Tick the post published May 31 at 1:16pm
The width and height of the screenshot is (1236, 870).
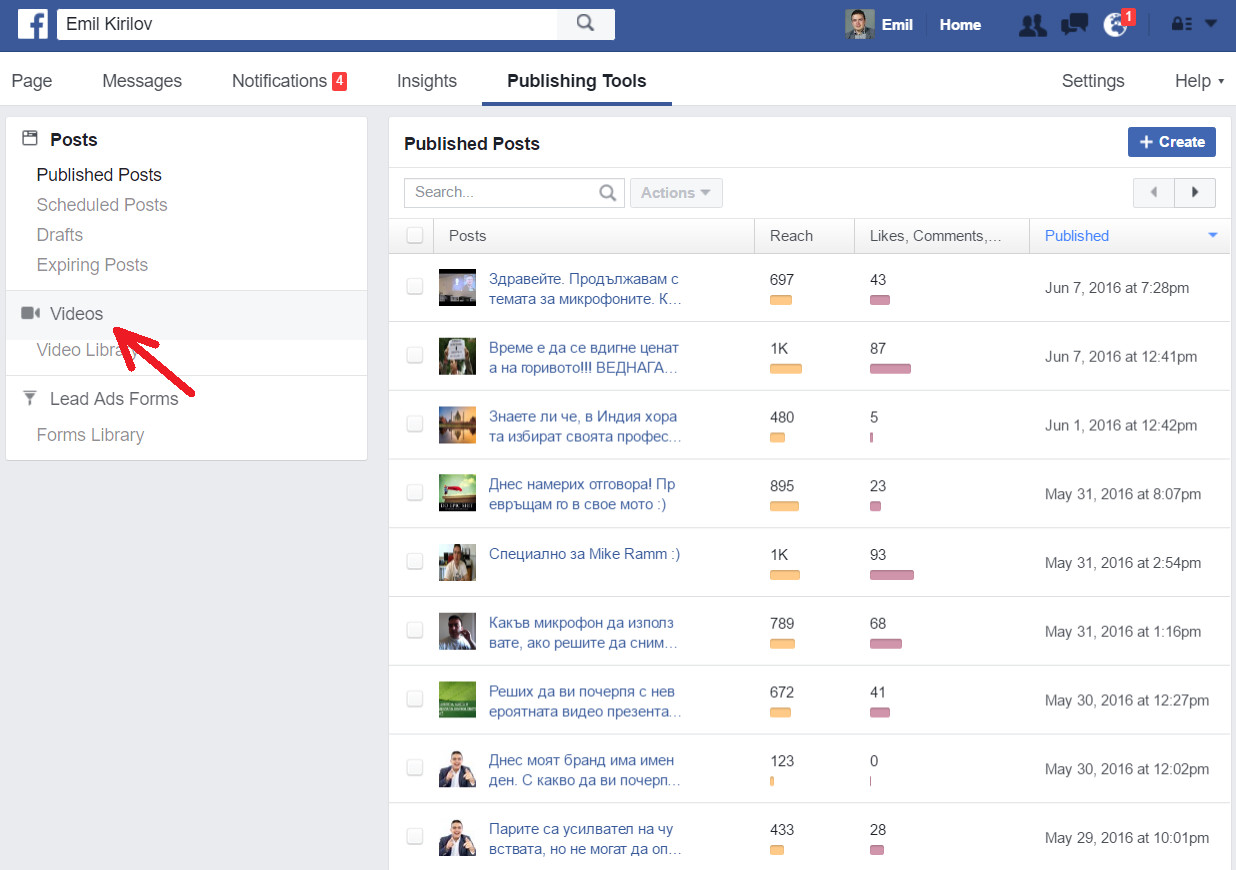(x=415, y=630)
